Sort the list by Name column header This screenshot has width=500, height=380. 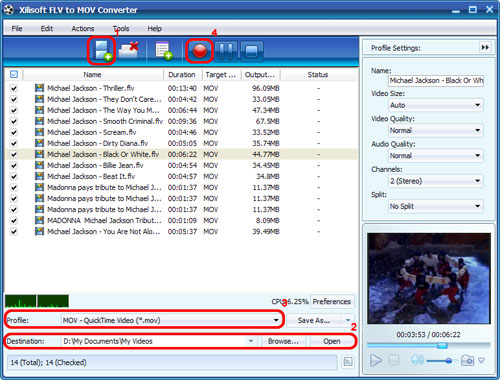click(x=92, y=75)
